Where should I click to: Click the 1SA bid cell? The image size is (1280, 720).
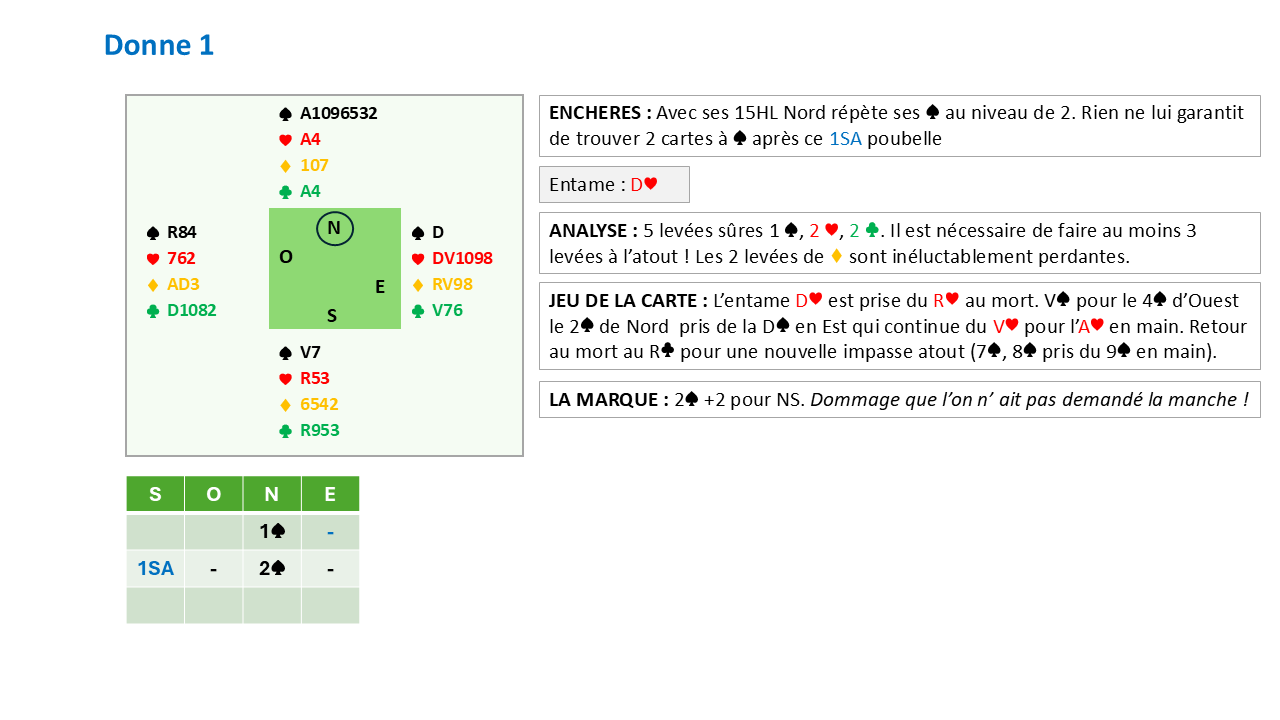point(155,569)
